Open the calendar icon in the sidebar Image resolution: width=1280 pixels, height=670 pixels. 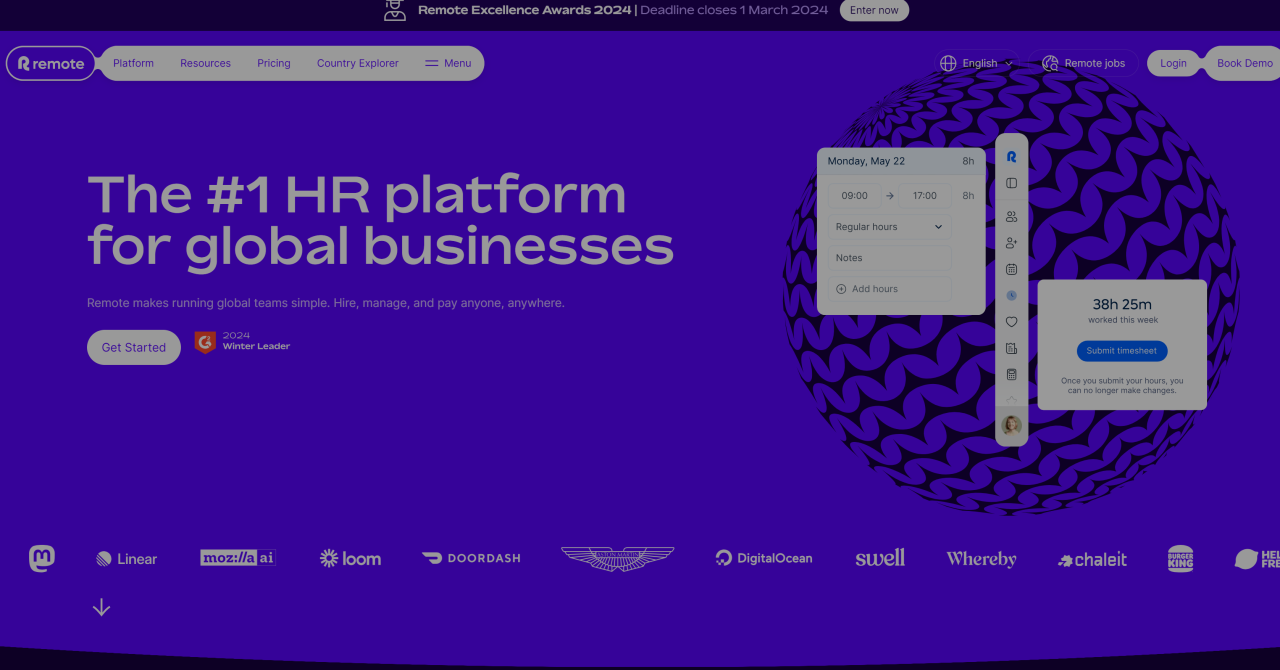(1011, 269)
